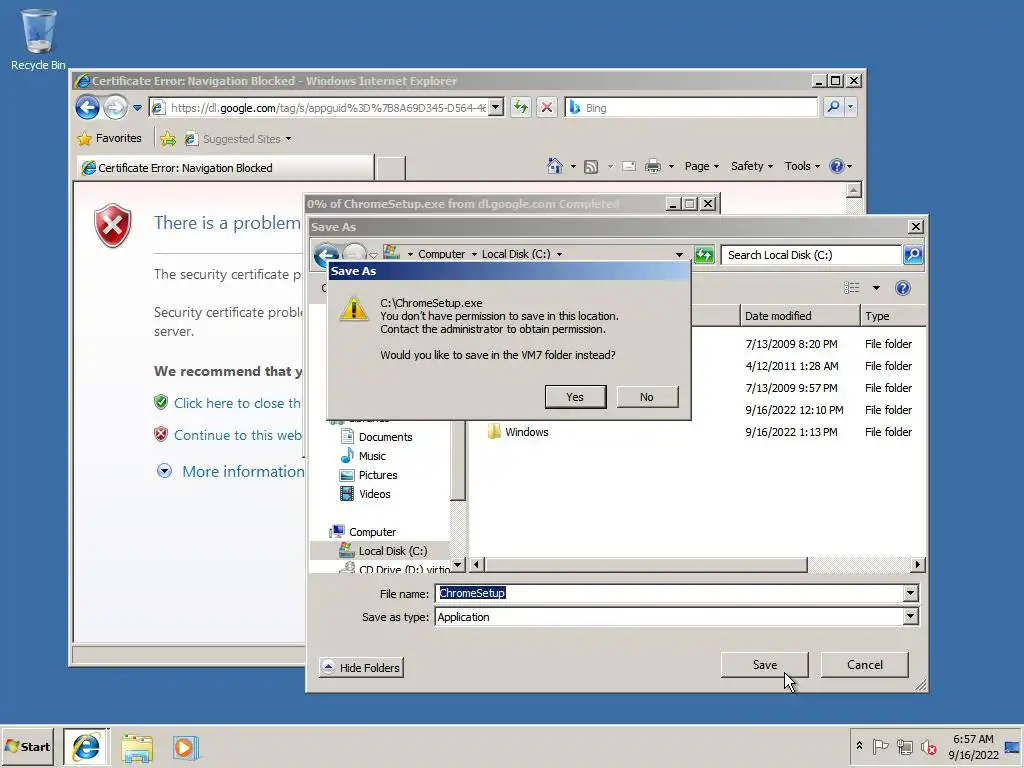This screenshot has height=768, width=1024.
Task: Expand the address bar URL dropdown
Action: (496, 107)
